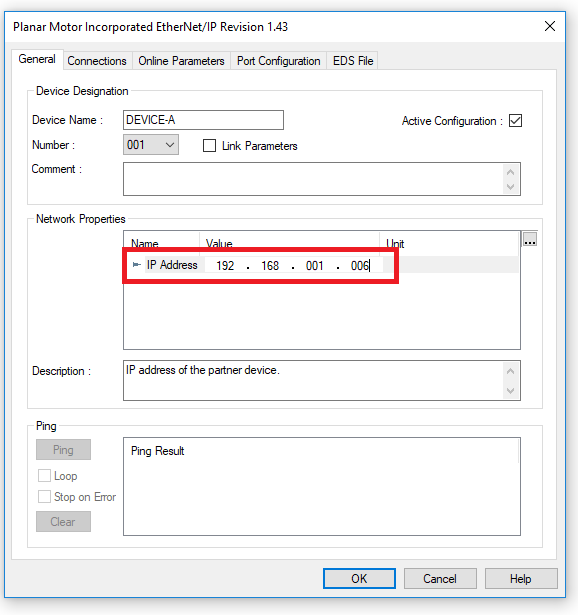Go to the Port Configuration tab
This screenshot has height=615, width=578.
point(278,61)
